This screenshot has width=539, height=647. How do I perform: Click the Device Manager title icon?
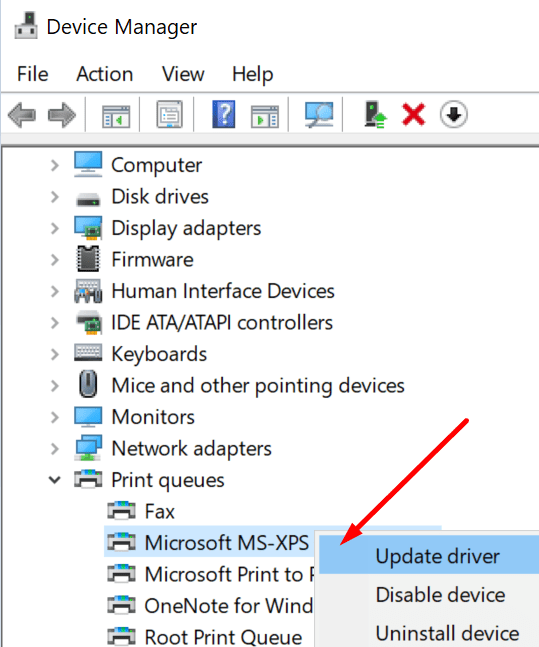click(26, 26)
